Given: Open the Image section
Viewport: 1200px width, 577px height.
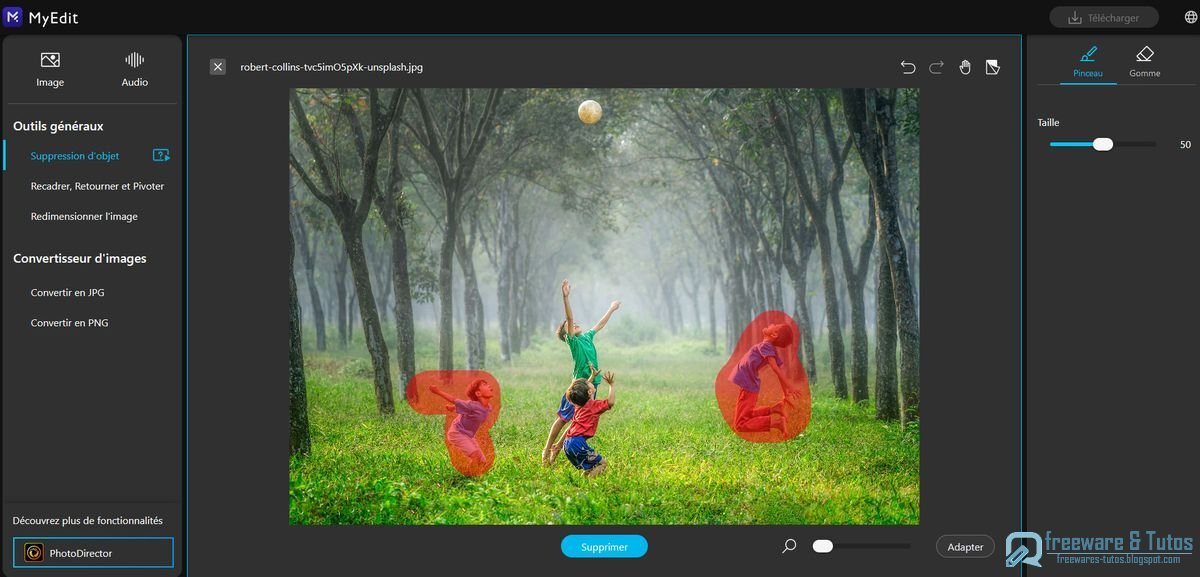Looking at the screenshot, I should point(50,68).
